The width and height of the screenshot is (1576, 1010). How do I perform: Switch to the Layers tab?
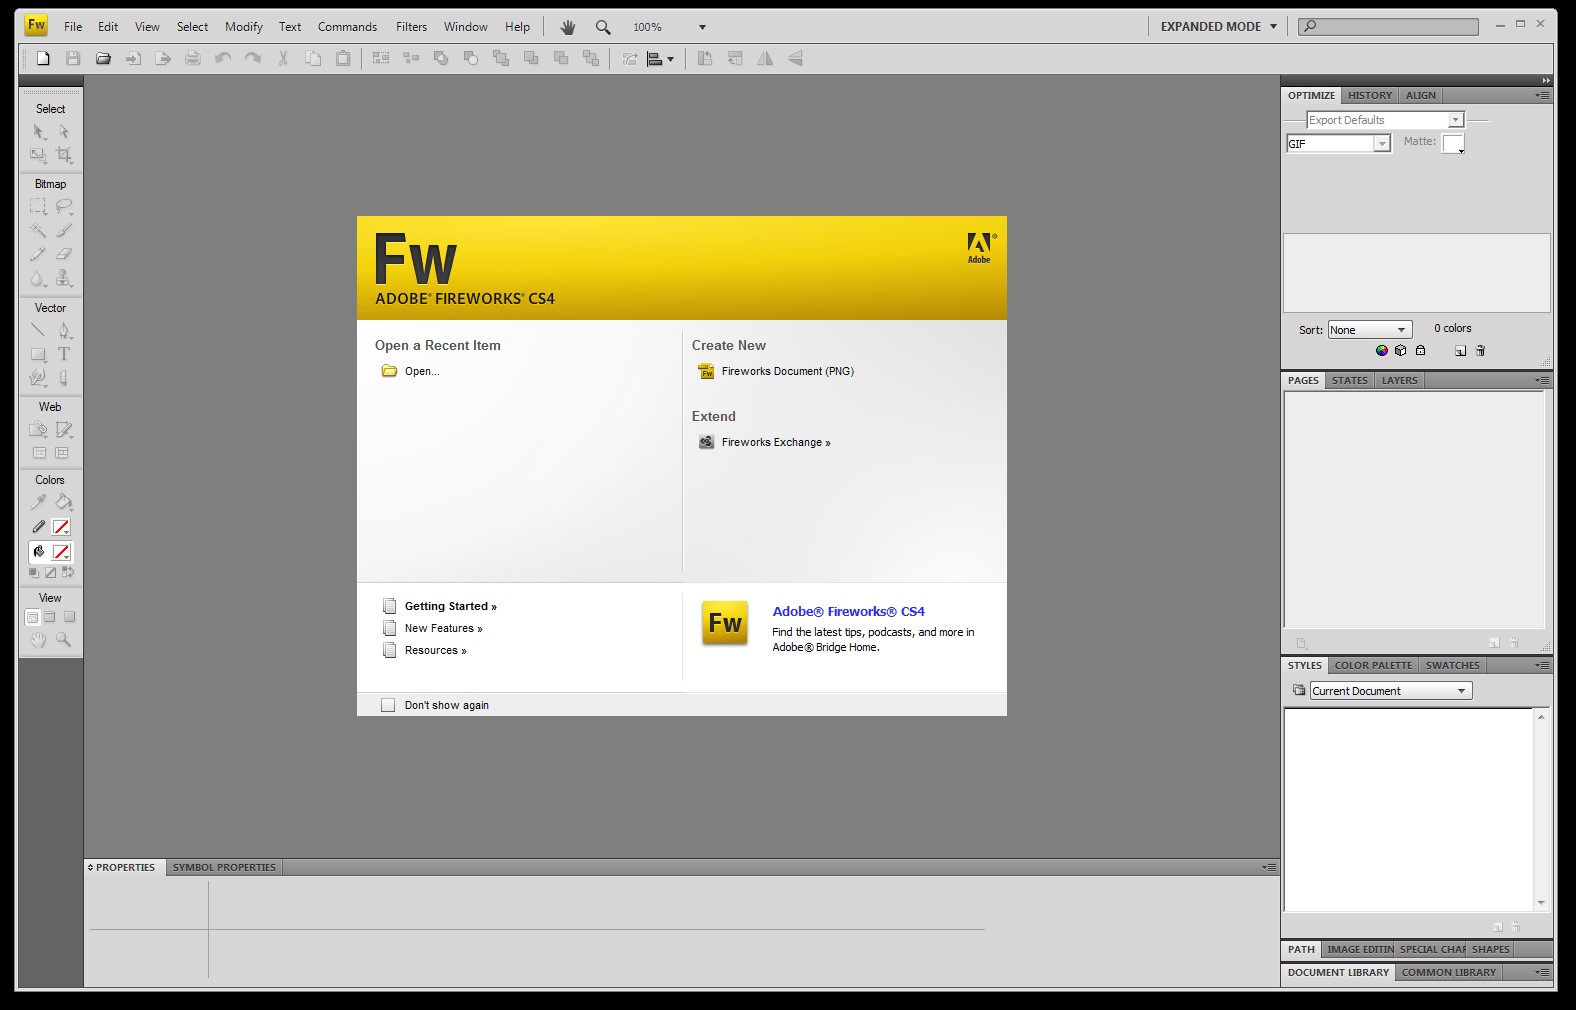[x=1399, y=381]
